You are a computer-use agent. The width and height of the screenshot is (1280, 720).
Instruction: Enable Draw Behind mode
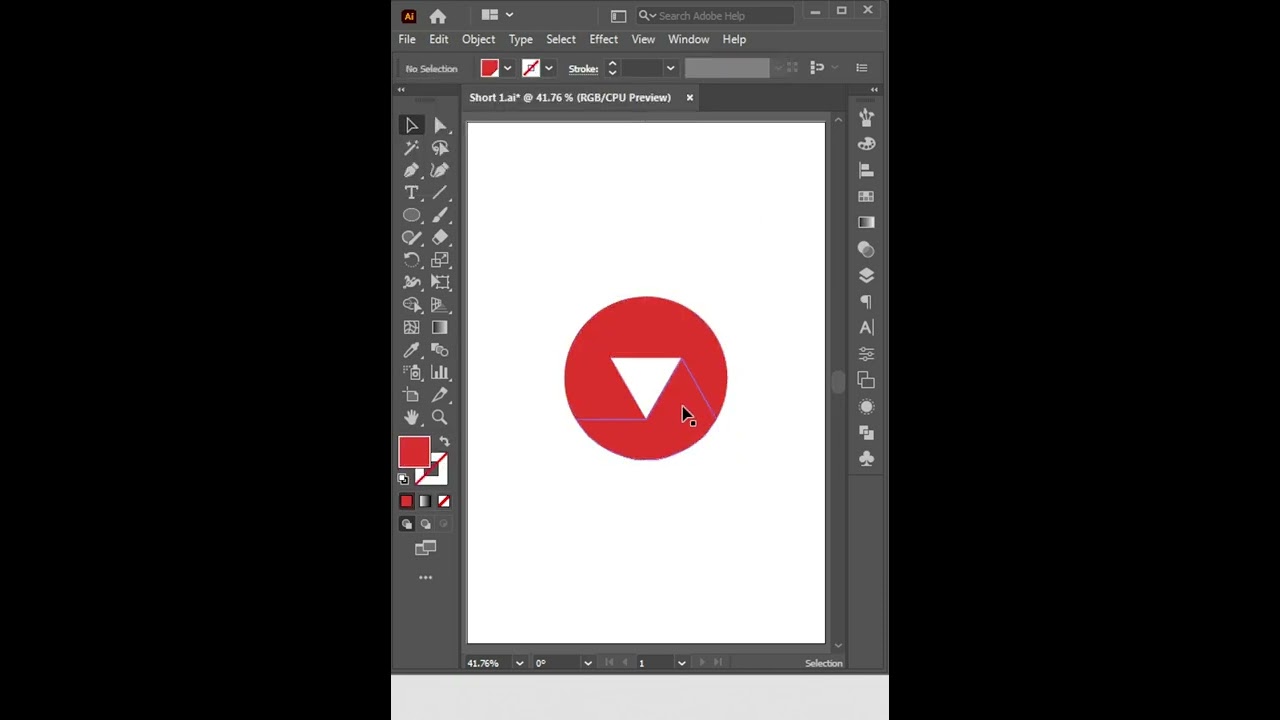(x=425, y=524)
